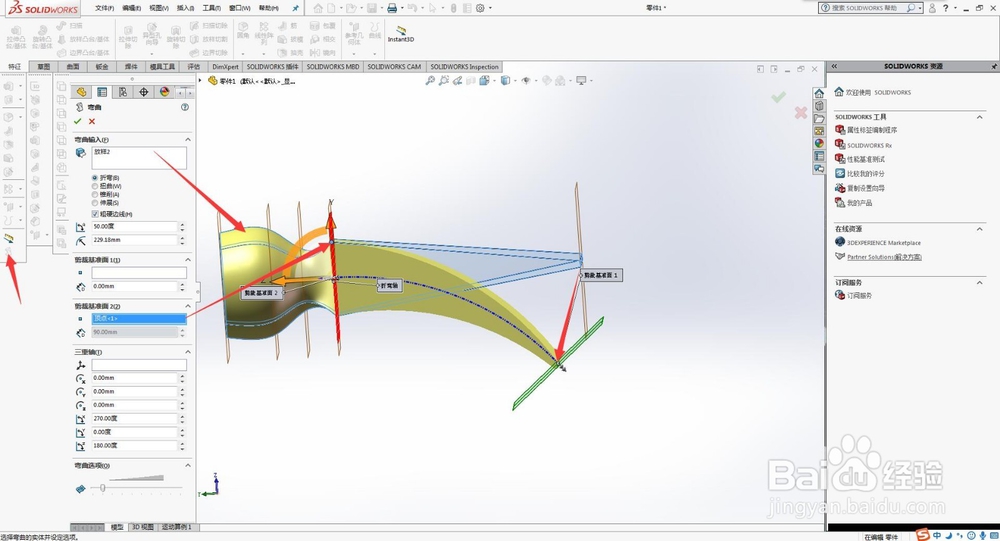Open SOLIDWORKS Resources home tab in task pane
This screenshot has height=541, width=1000.
point(819,93)
